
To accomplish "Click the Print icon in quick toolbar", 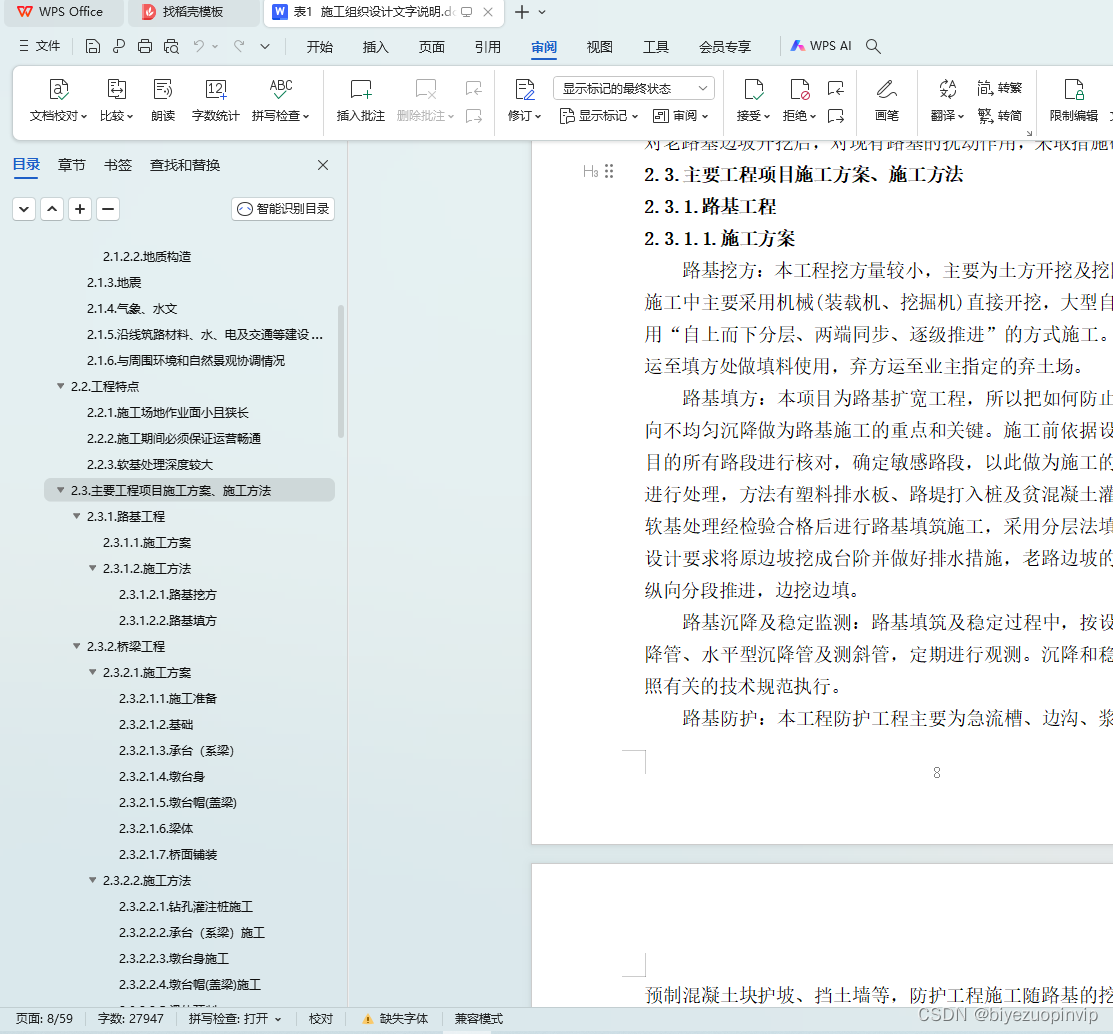I will (x=145, y=46).
